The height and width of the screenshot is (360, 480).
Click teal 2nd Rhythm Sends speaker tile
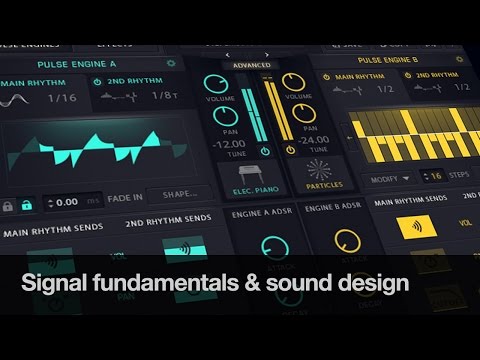coord(184,249)
